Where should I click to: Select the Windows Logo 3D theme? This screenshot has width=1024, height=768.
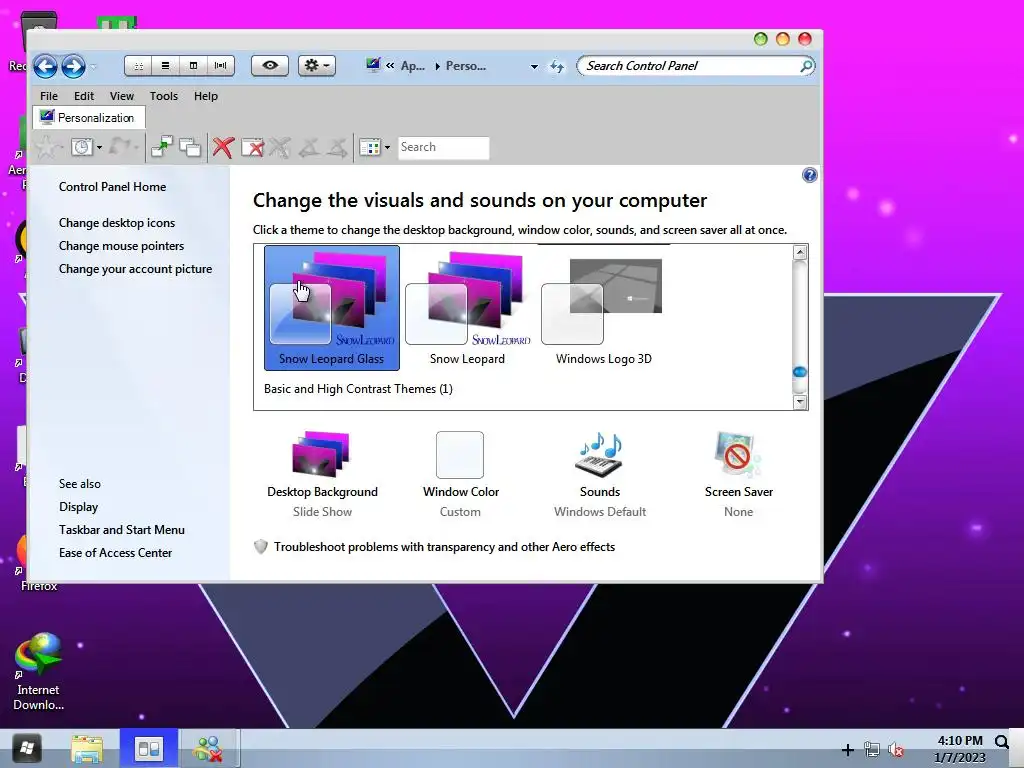(603, 308)
